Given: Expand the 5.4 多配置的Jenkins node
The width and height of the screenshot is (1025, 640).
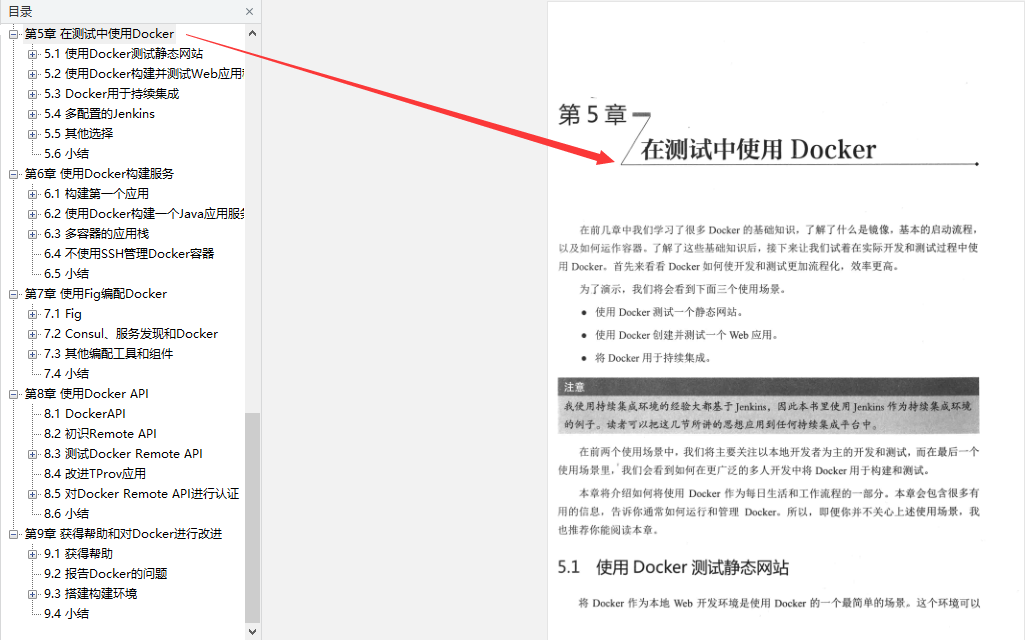Looking at the screenshot, I should tap(32, 114).
